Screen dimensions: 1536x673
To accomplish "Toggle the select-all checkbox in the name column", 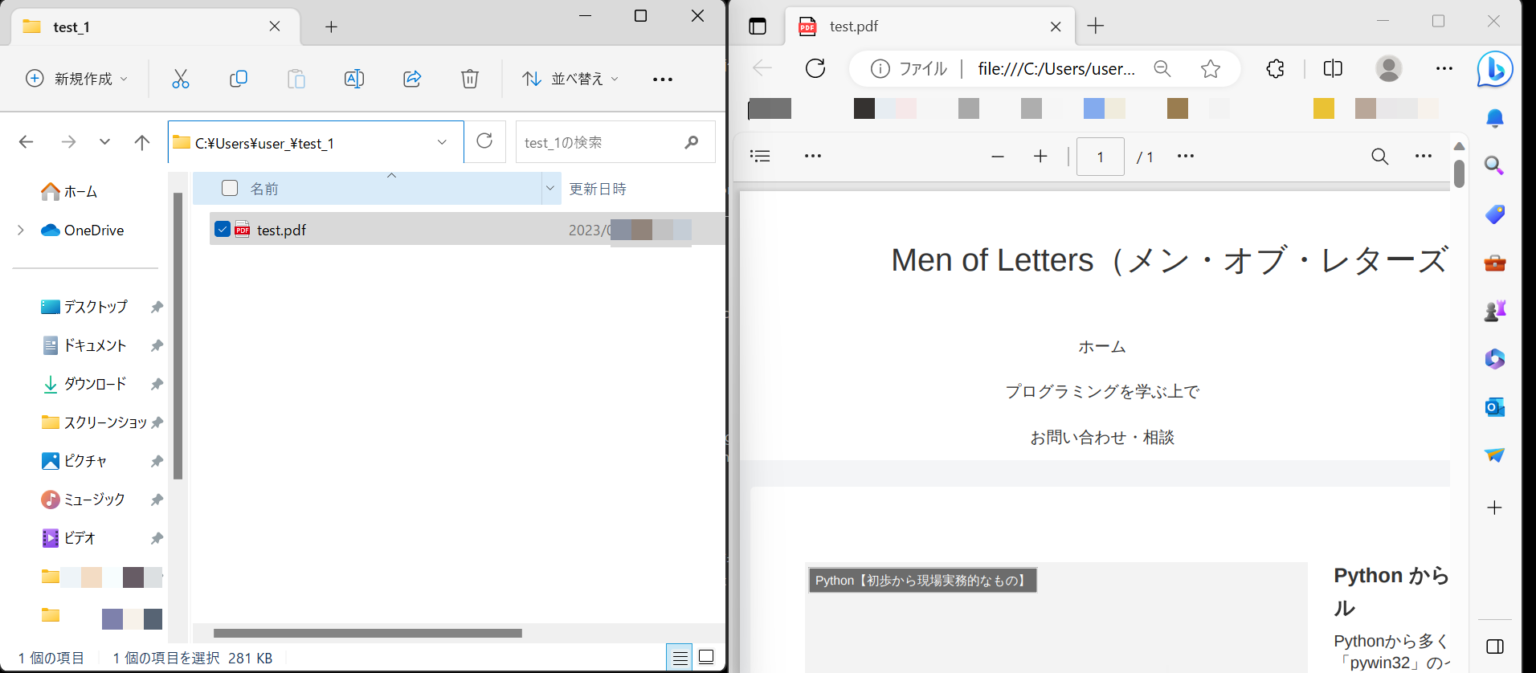I will tap(229, 187).
